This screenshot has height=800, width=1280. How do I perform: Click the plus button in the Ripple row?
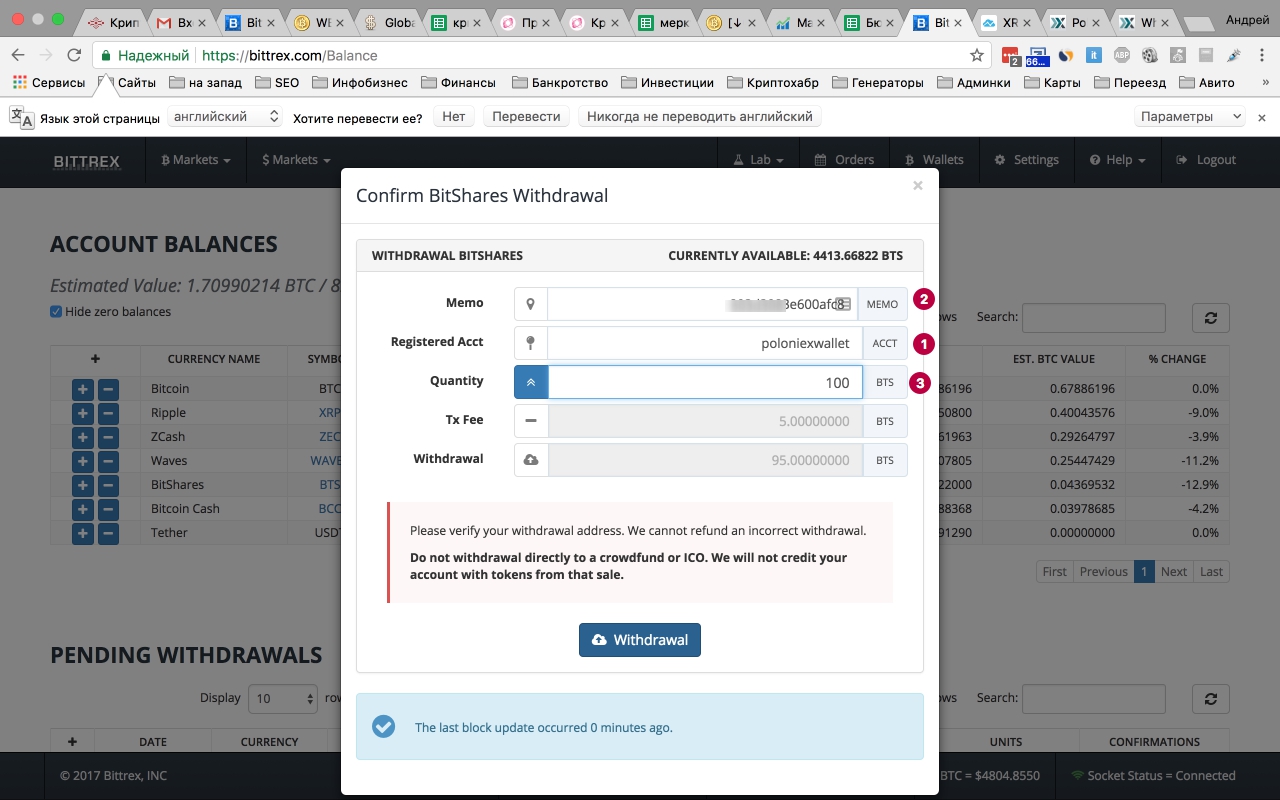tap(82, 413)
